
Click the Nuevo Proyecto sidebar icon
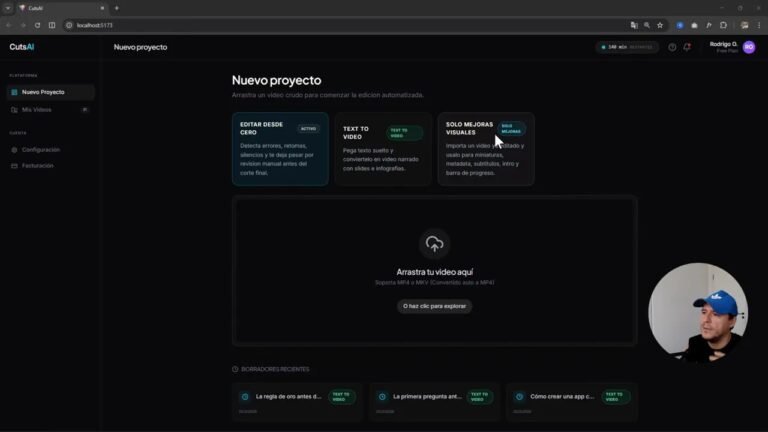pyautogui.click(x=14, y=92)
